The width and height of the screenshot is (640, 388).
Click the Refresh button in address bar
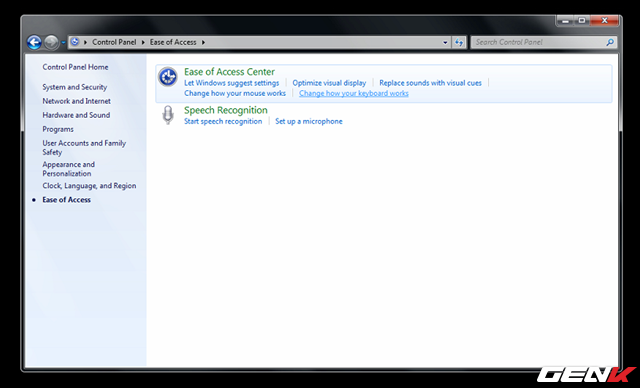459,42
